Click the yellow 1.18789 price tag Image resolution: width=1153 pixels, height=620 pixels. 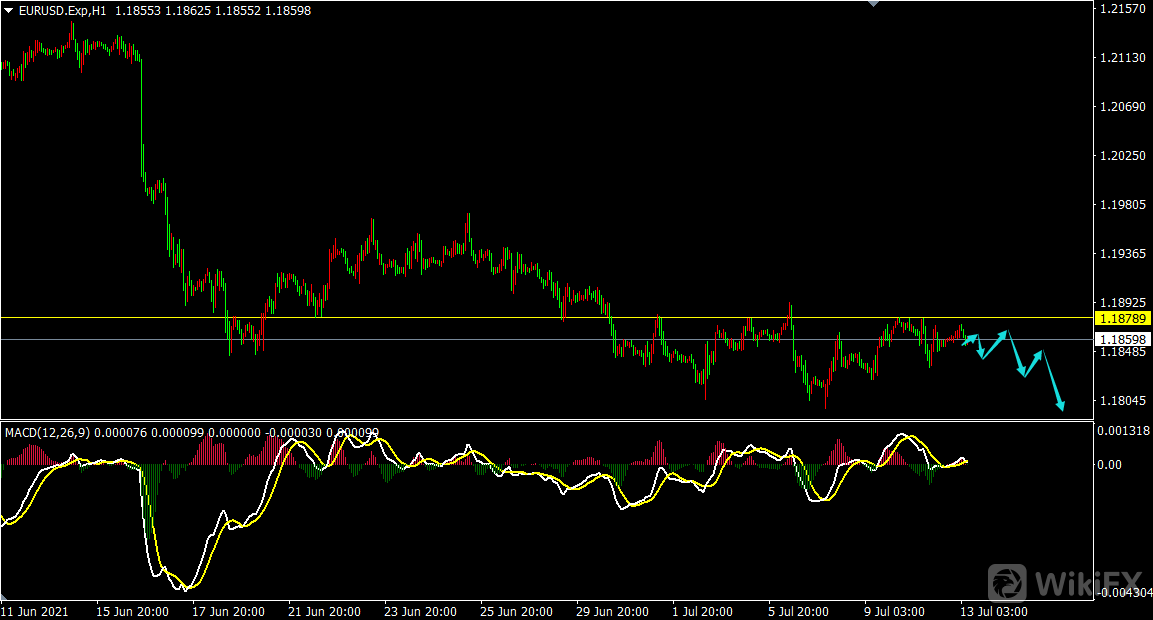click(1124, 318)
